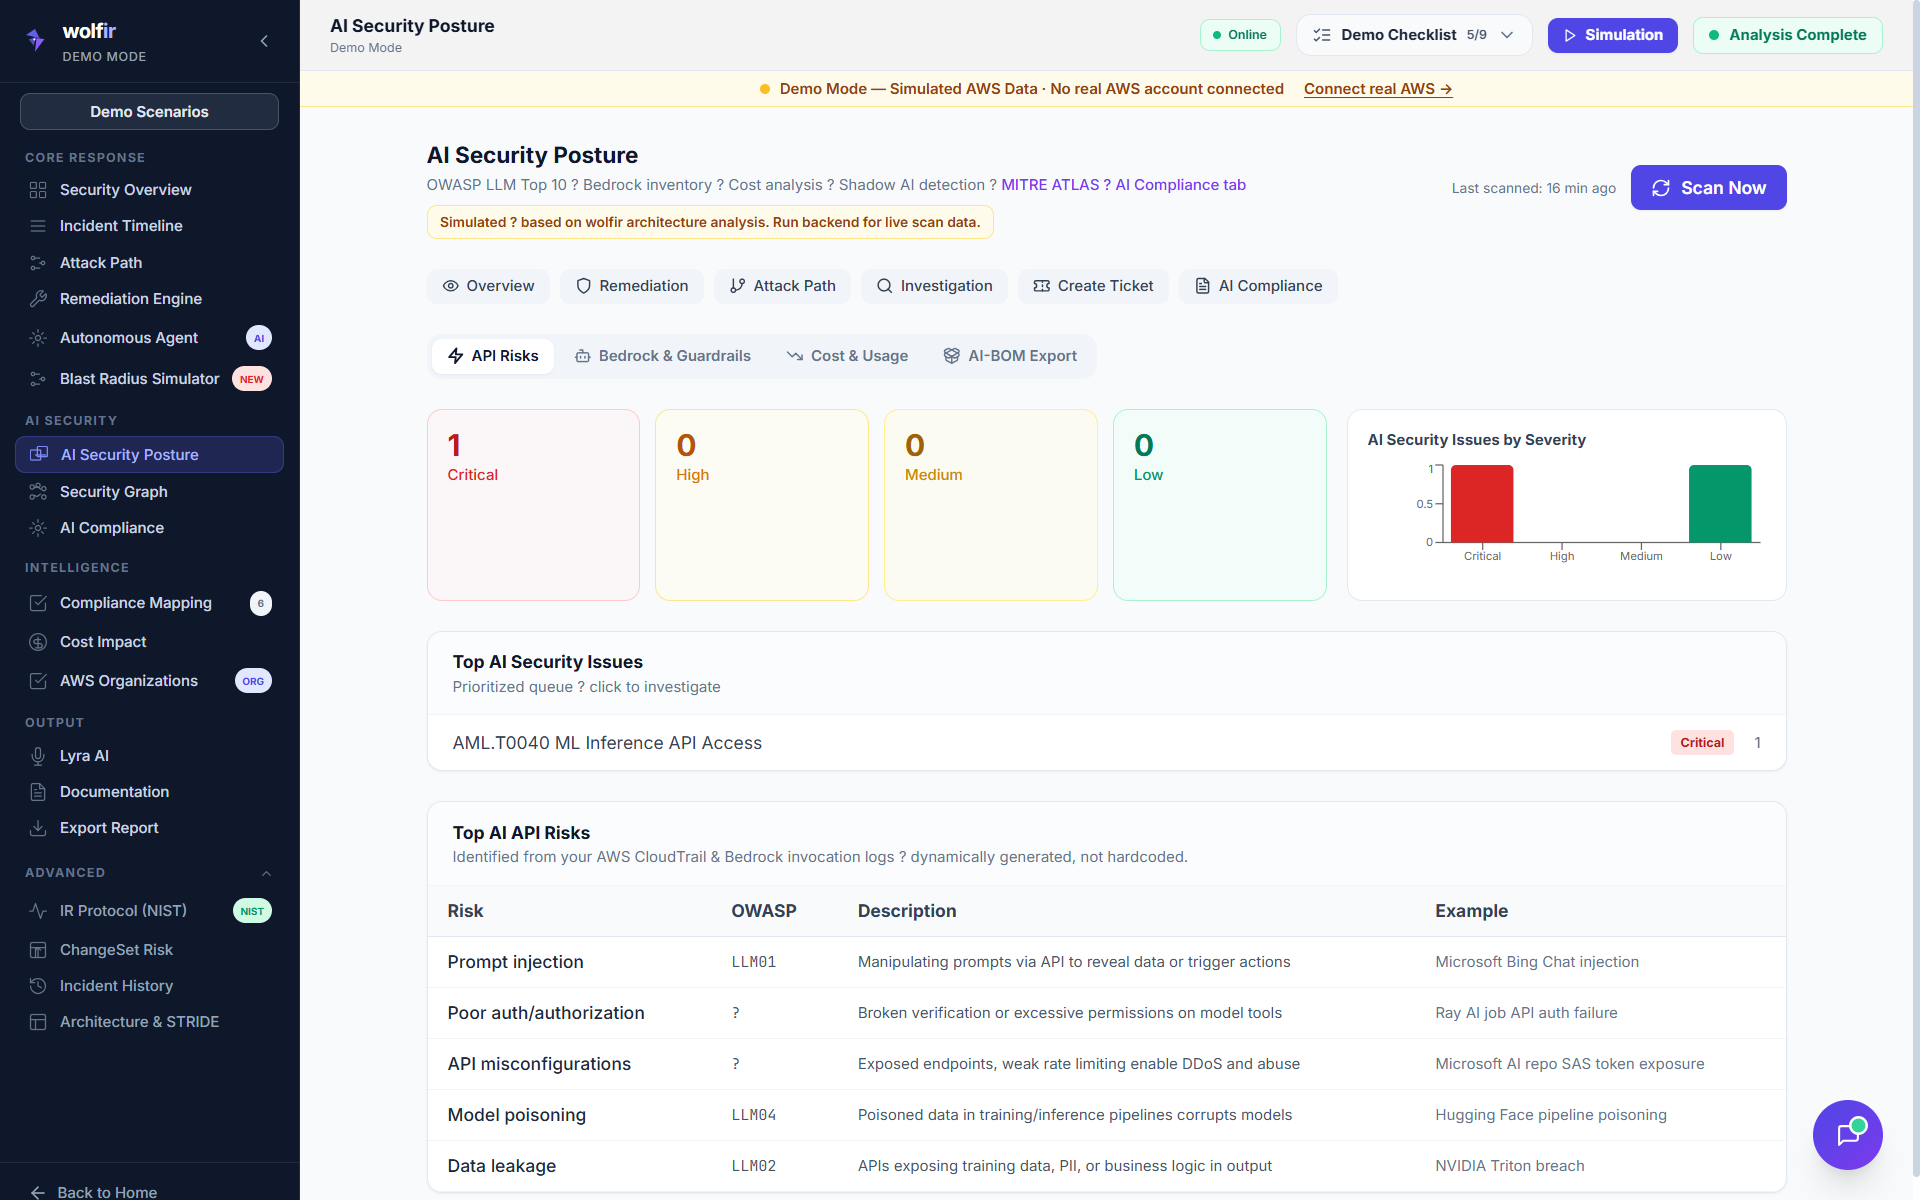This screenshot has width=1920, height=1200.
Task: Open the Cost & Usage tab
Action: [x=847, y=356]
